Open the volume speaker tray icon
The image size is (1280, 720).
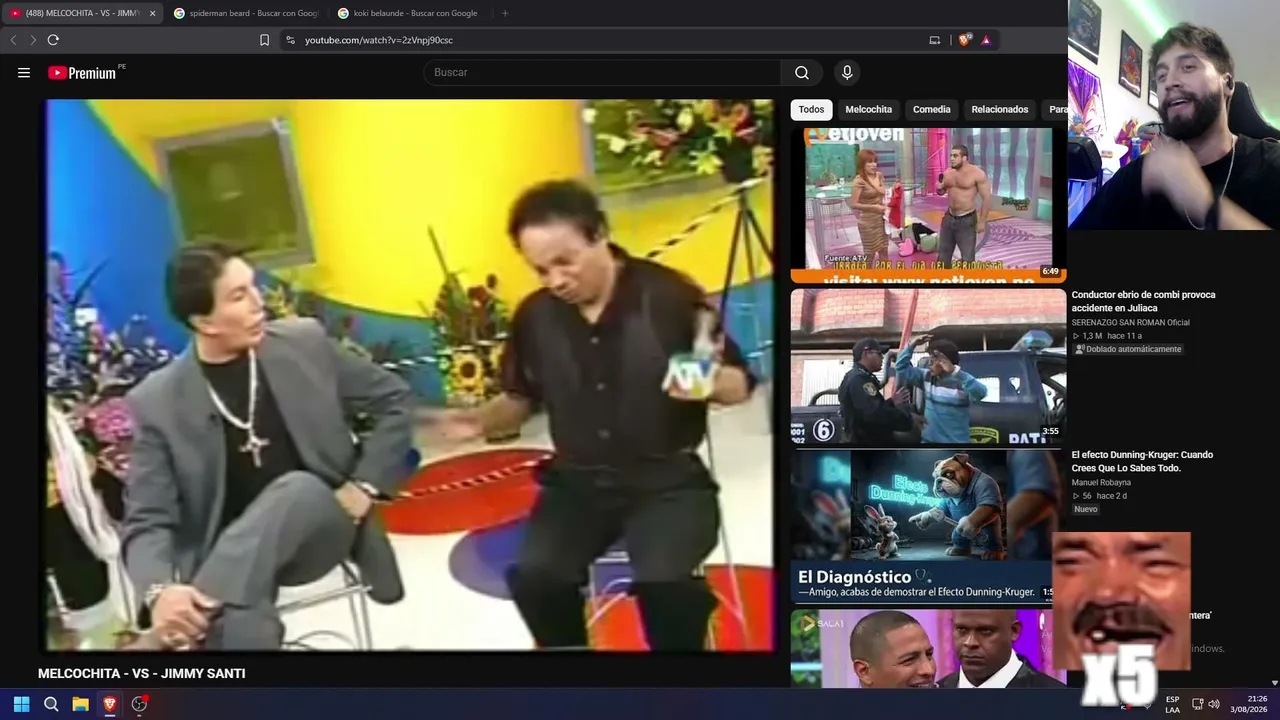point(1214,704)
